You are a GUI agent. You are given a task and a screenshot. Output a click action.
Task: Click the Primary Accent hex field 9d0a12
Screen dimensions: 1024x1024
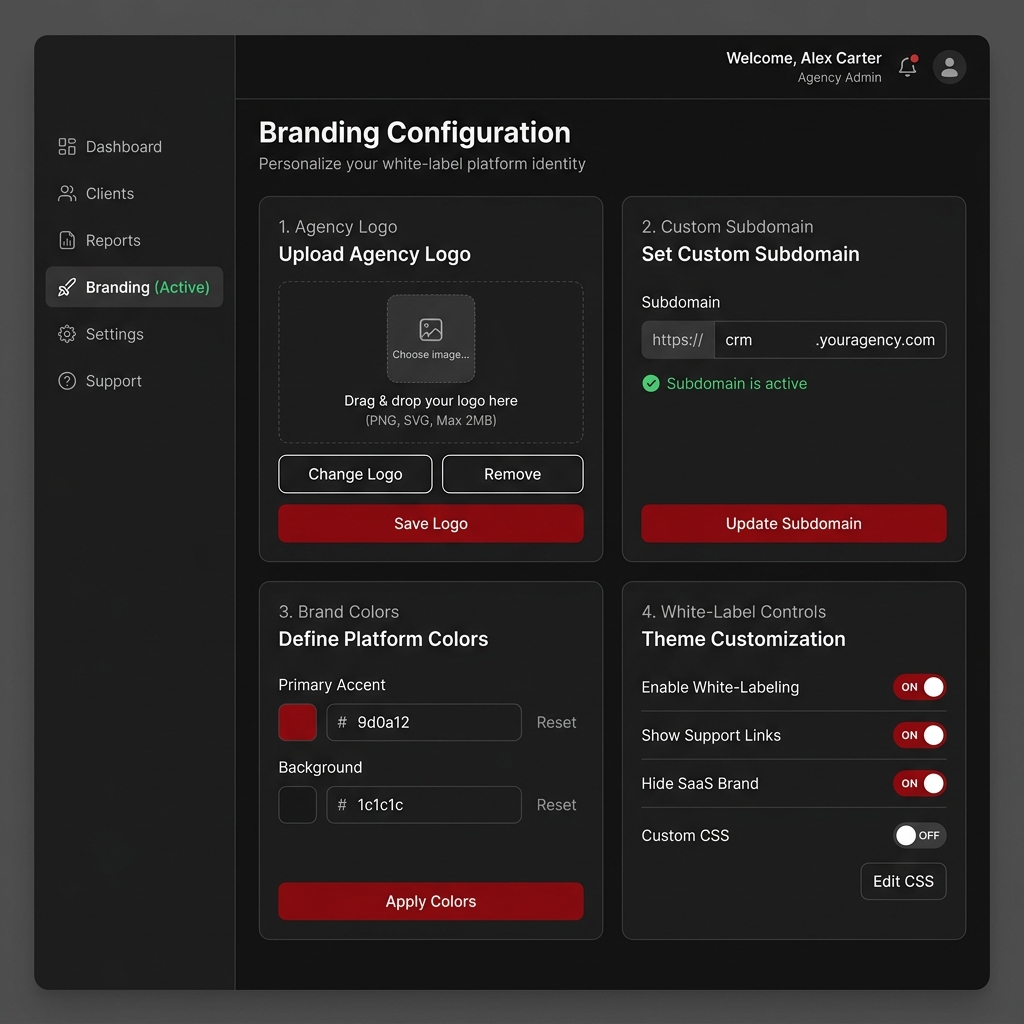(x=424, y=722)
